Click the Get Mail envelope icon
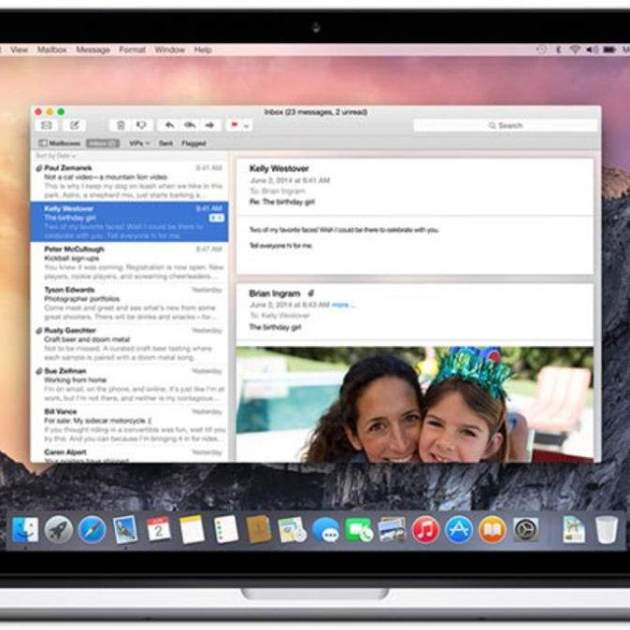The width and height of the screenshot is (630, 630). [45, 125]
